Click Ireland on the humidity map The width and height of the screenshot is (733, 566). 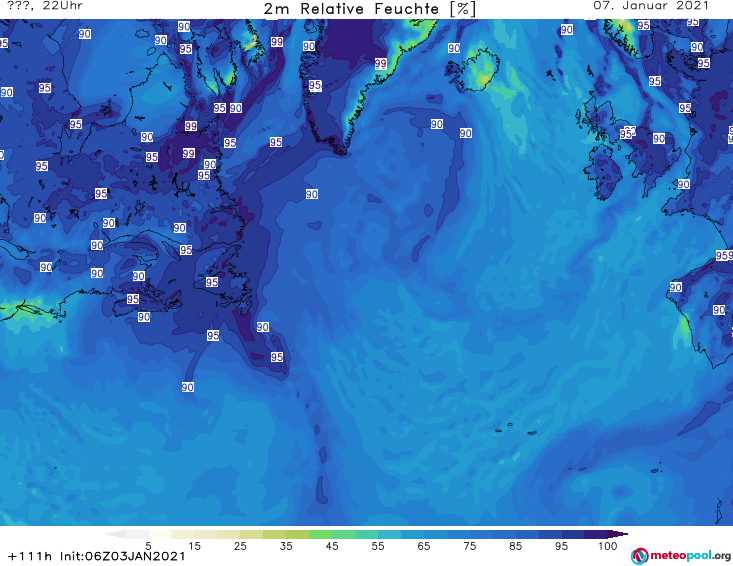[603, 172]
